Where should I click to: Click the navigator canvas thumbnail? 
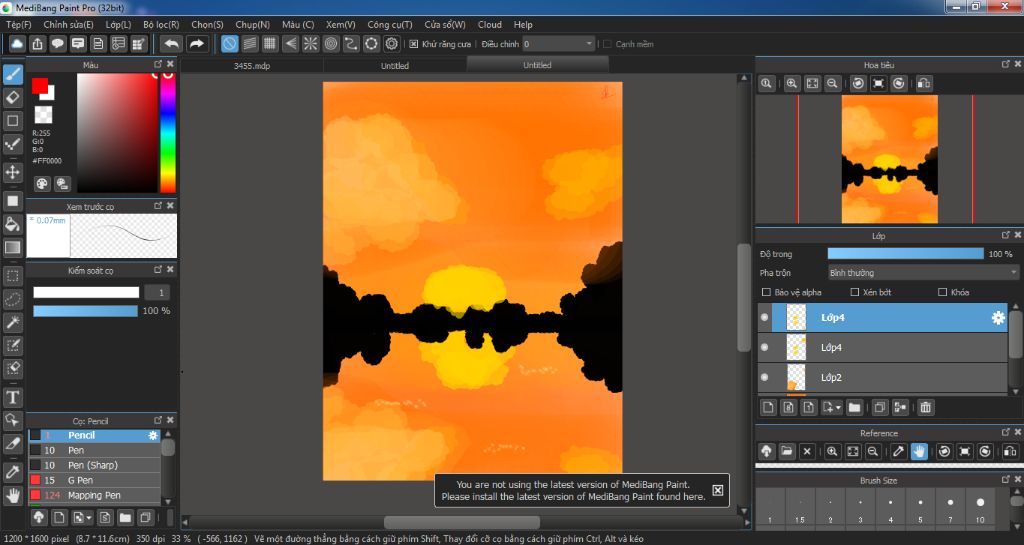tap(889, 159)
